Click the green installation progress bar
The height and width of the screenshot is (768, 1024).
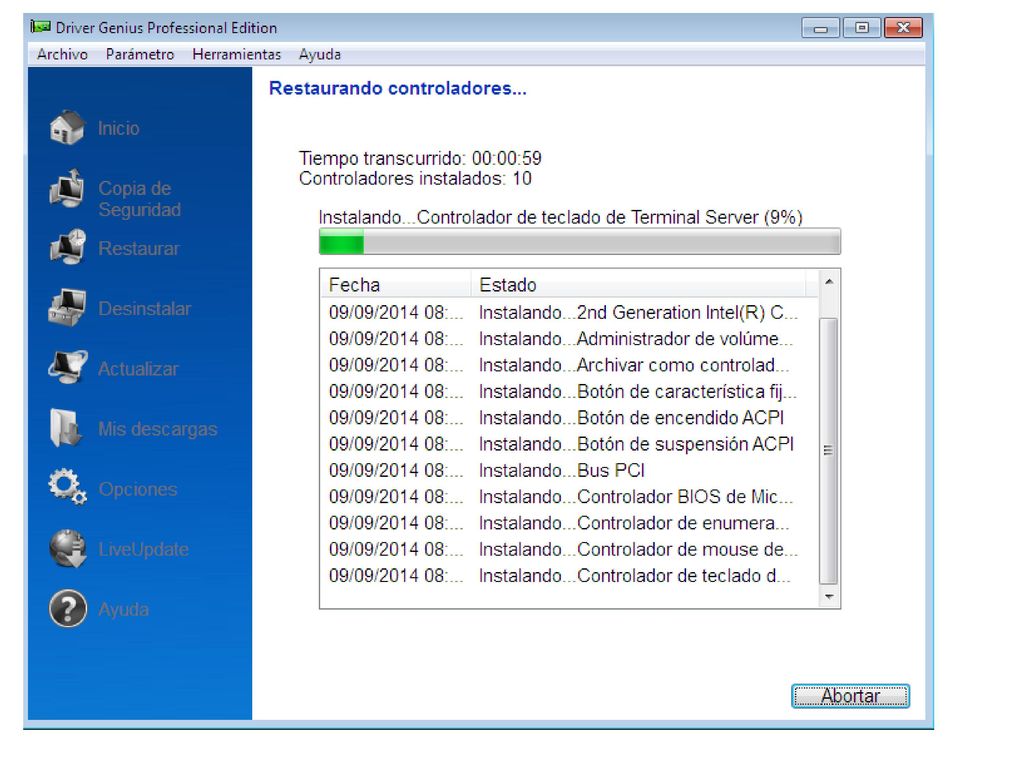pyautogui.click(x=579, y=242)
